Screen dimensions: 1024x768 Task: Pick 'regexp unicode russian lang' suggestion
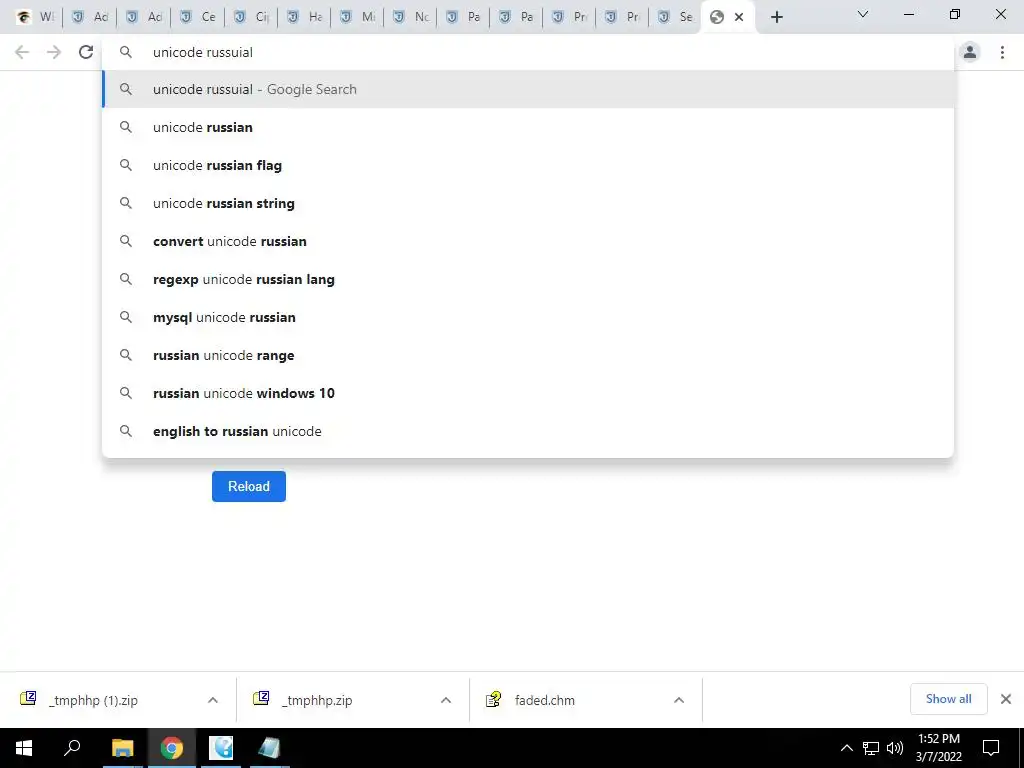(x=528, y=279)
